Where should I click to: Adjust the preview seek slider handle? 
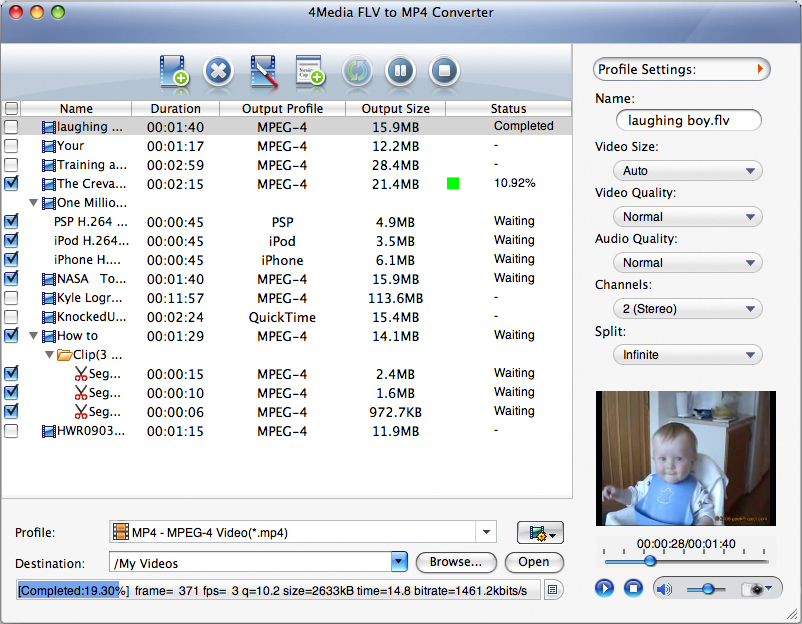coord(650,561)
